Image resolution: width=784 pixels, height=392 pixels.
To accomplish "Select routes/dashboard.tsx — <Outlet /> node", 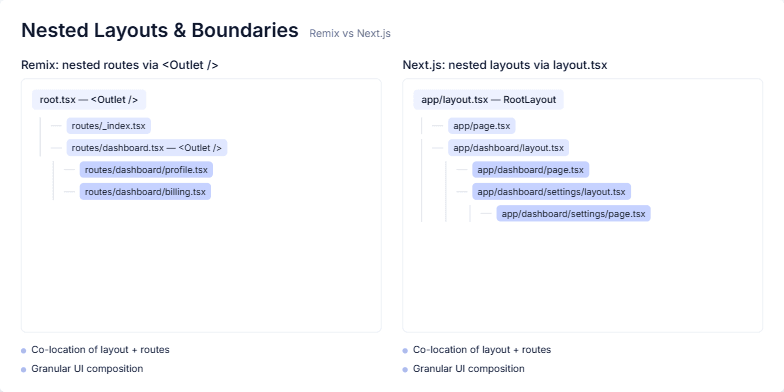I will tap(146, 148).
